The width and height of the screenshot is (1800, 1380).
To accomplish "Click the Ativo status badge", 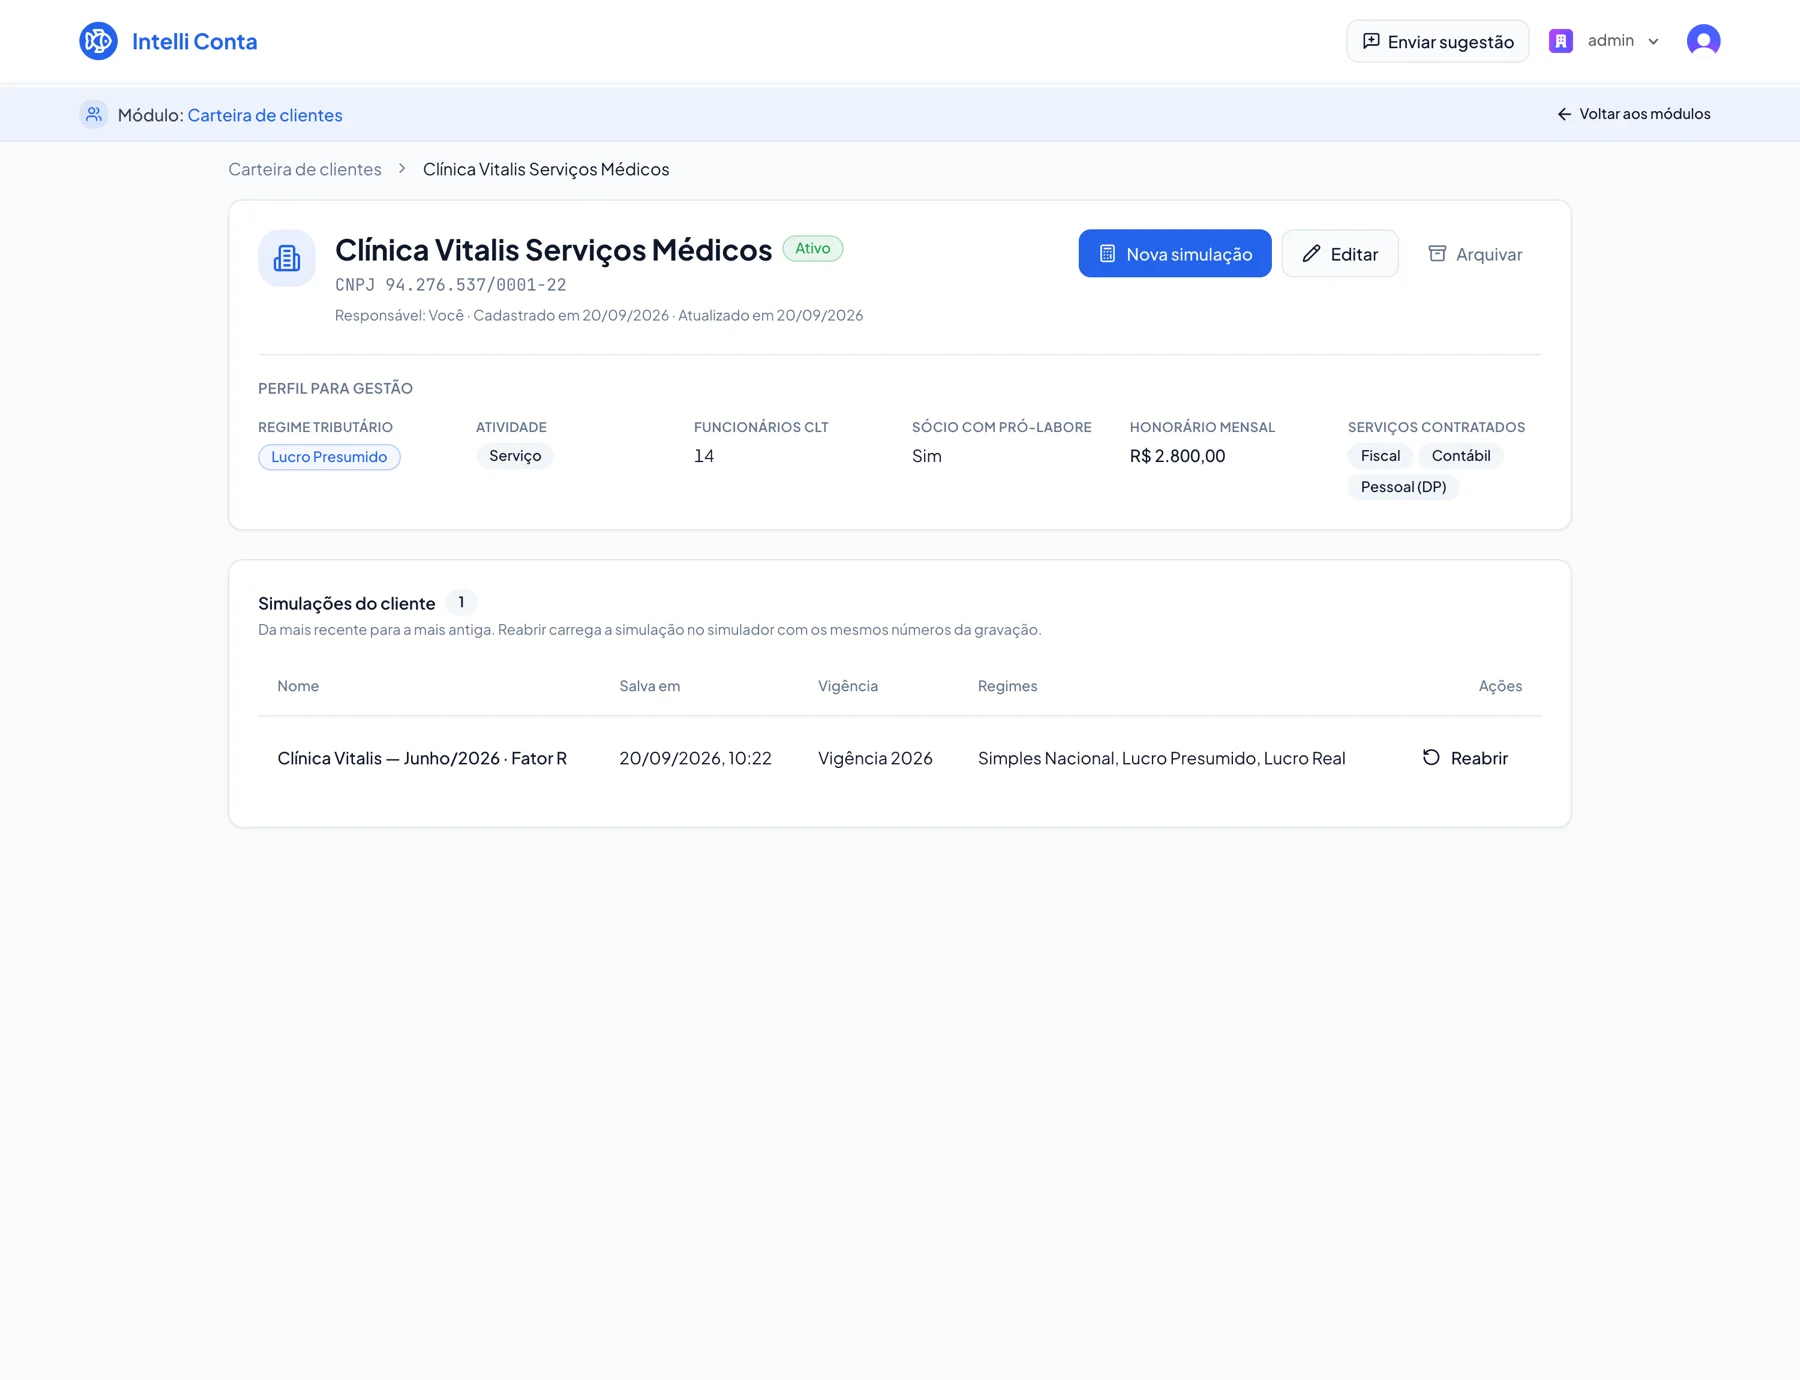I will 813,248.
